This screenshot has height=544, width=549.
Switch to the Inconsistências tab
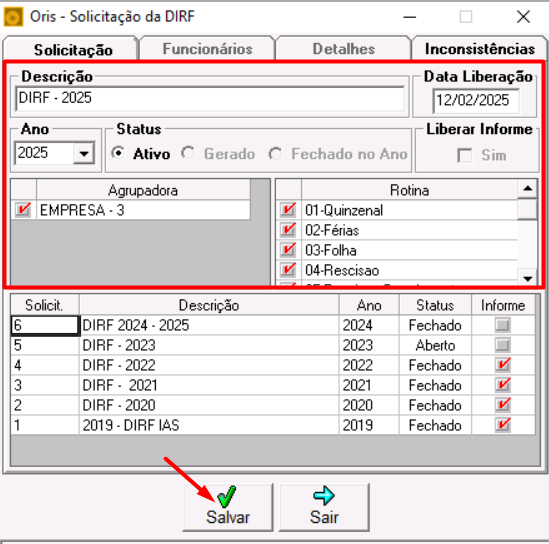[x=479, y=48]
